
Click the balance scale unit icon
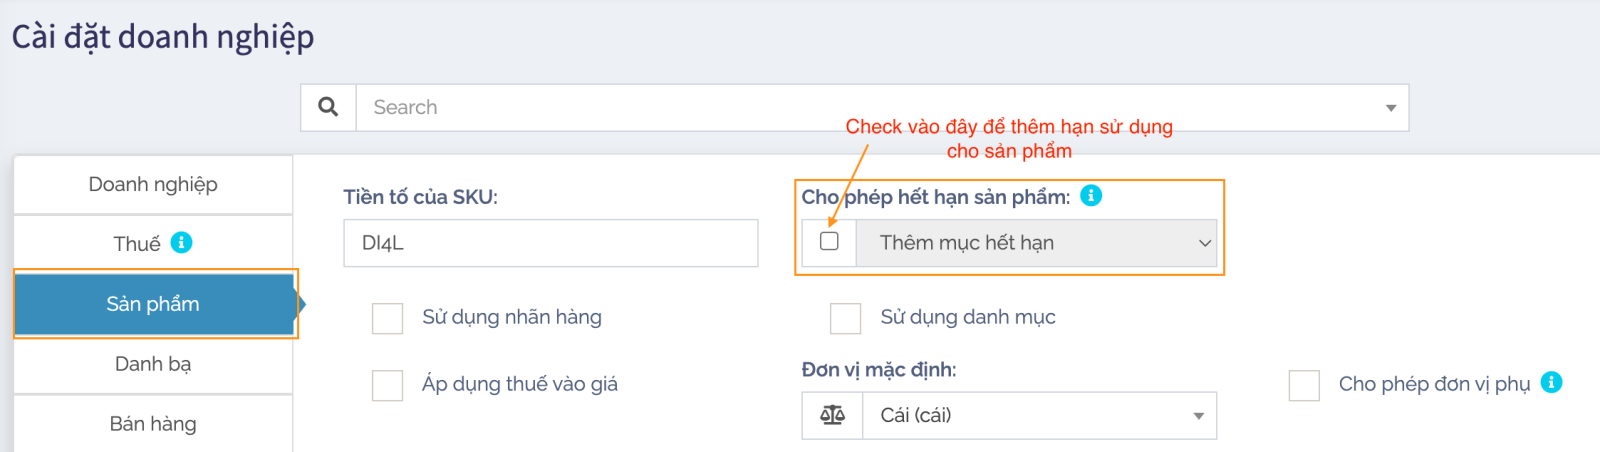tap(832, 415)
